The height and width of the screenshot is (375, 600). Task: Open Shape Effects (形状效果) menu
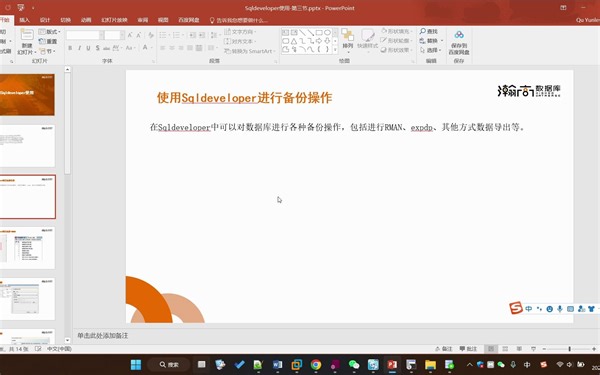click(x=396, y=50)
